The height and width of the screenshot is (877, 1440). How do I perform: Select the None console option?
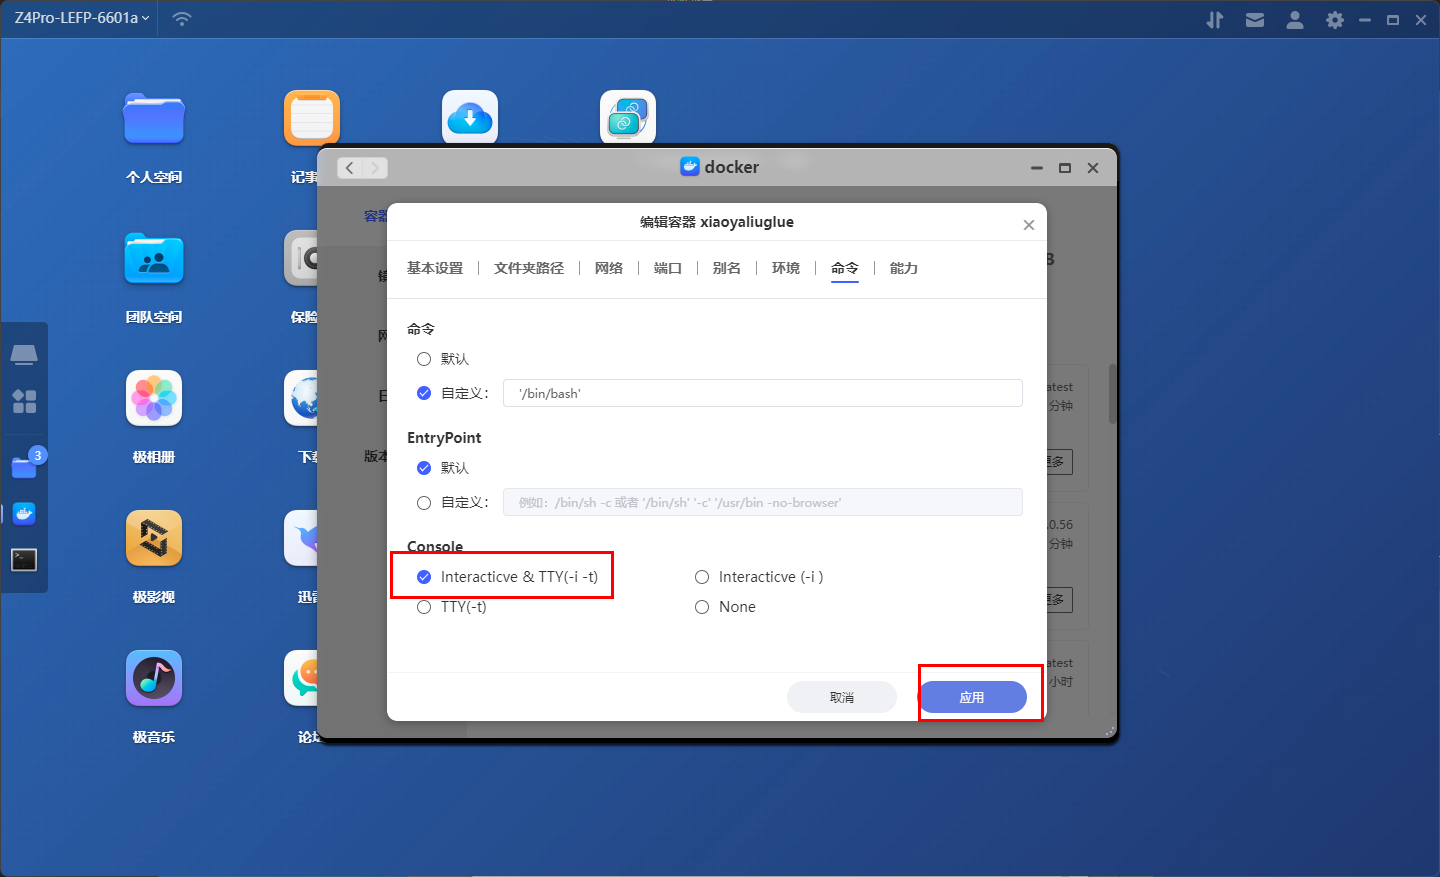[702, 607]
